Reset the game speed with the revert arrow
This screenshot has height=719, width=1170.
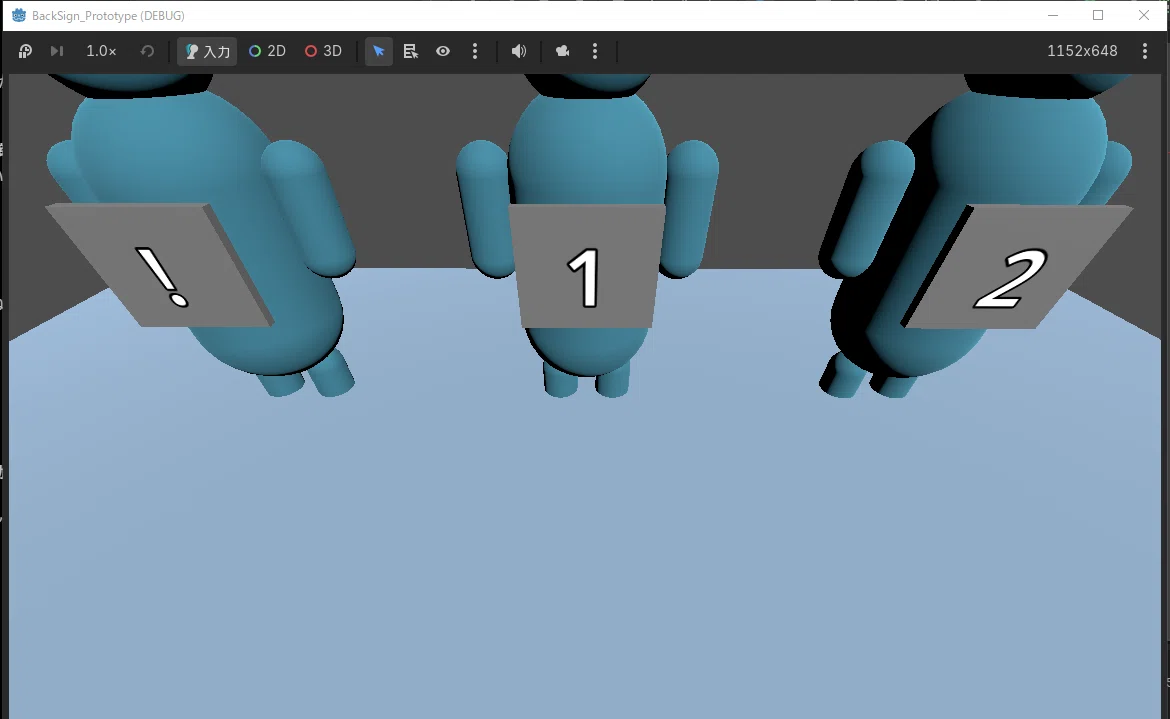[147, 51]
